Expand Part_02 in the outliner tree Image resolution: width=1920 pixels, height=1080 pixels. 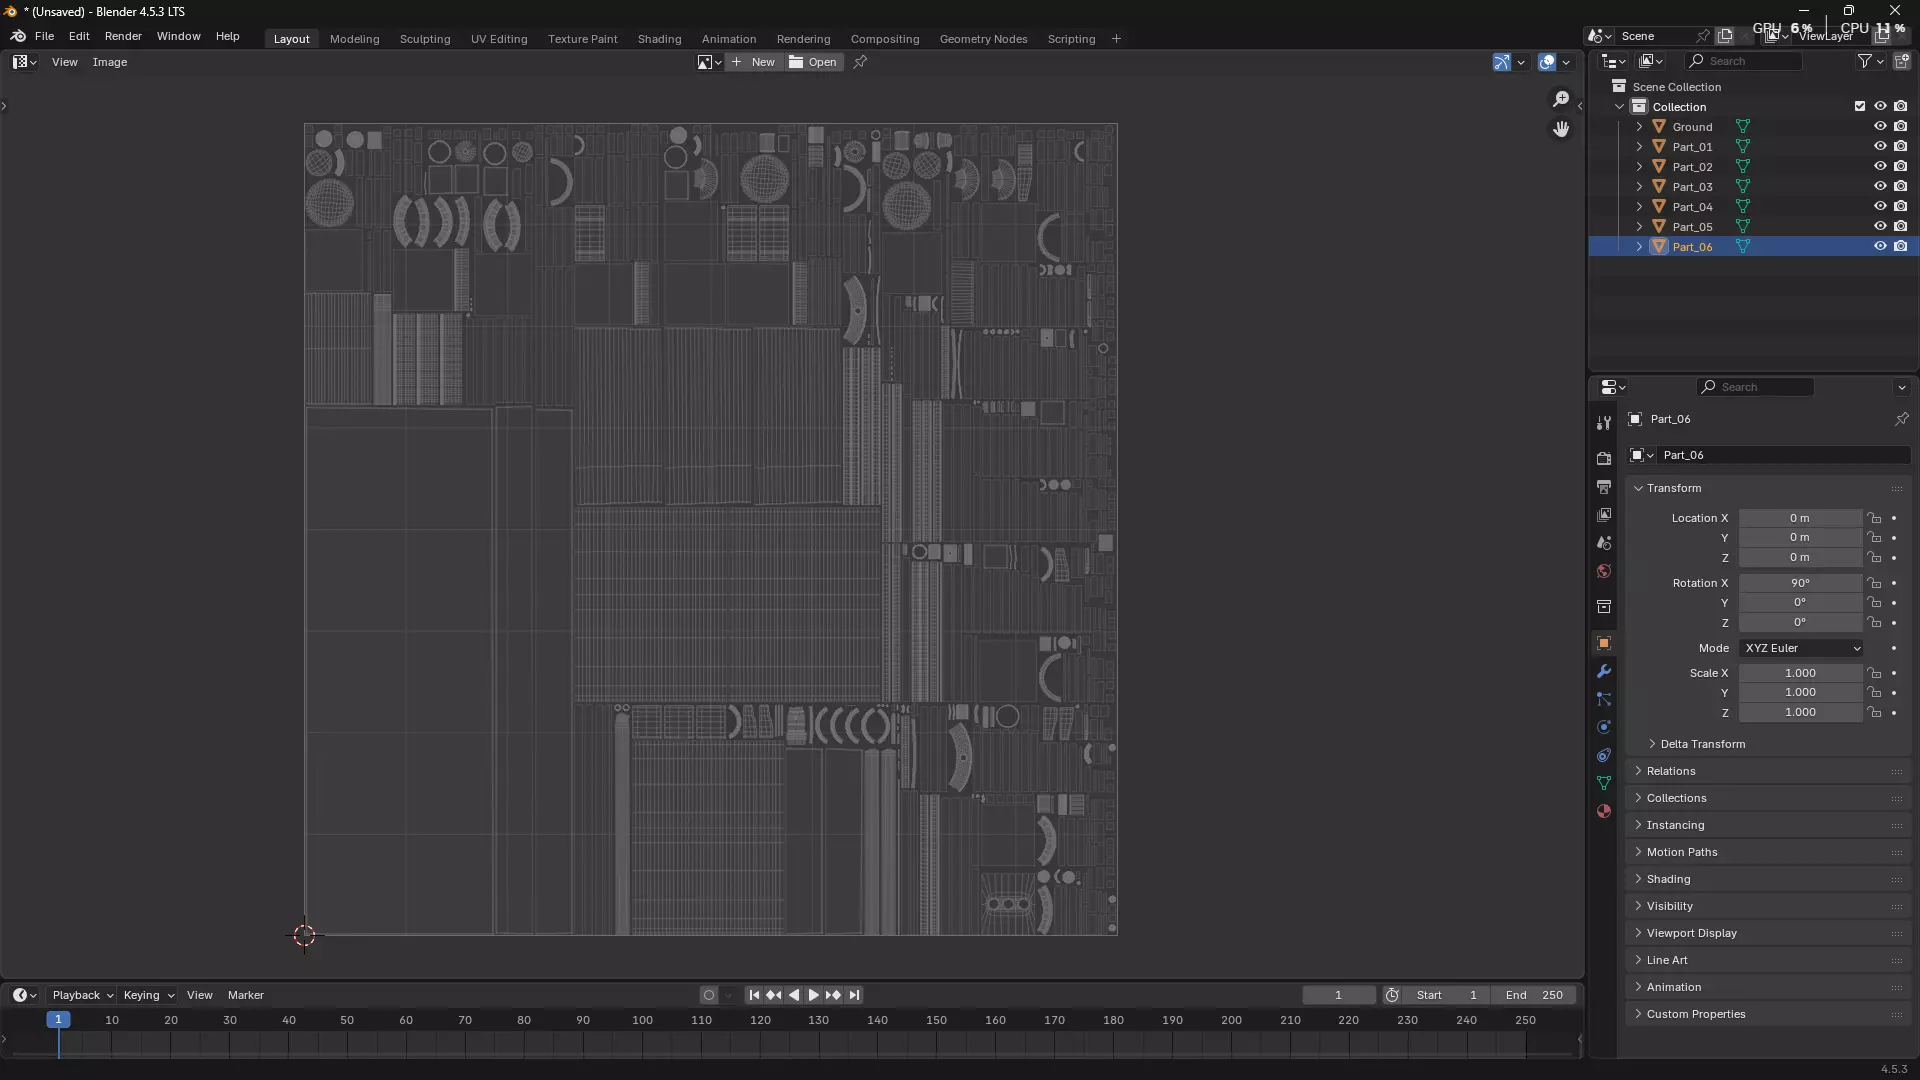tap(1639, 167)
